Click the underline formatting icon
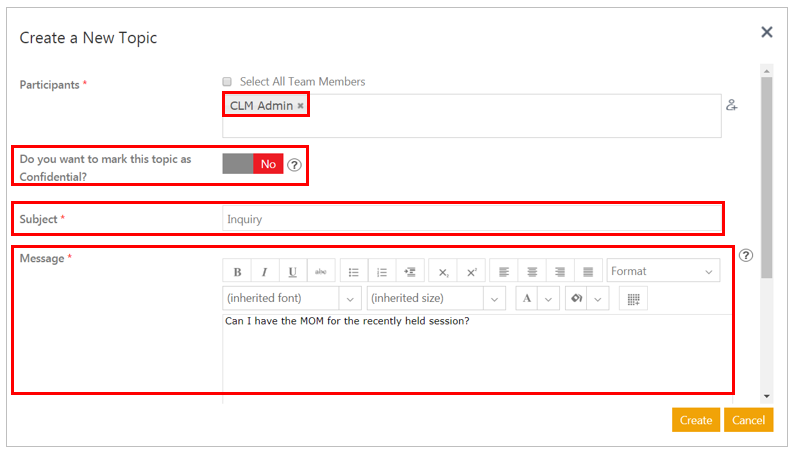Viewport: 799px width, 455px height. [292, 272]
